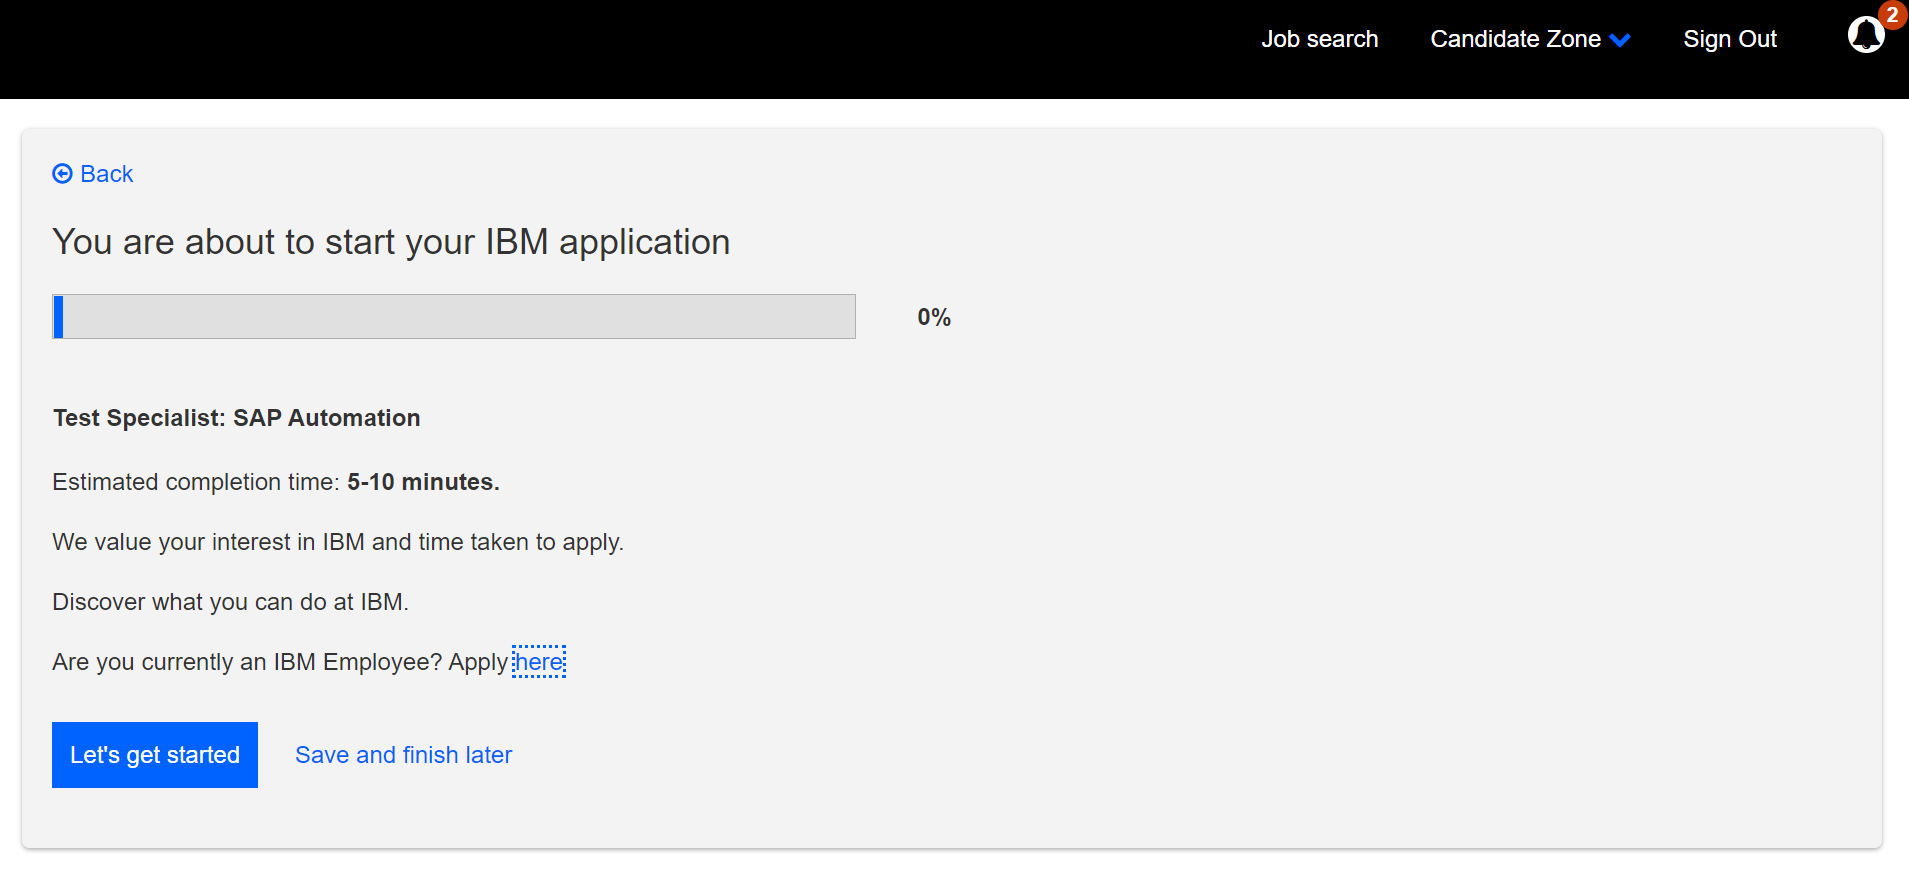This screenshot has height=891, width=1909.
Task: Click the 'You are about to start' heading
Action: click(391, 242)
